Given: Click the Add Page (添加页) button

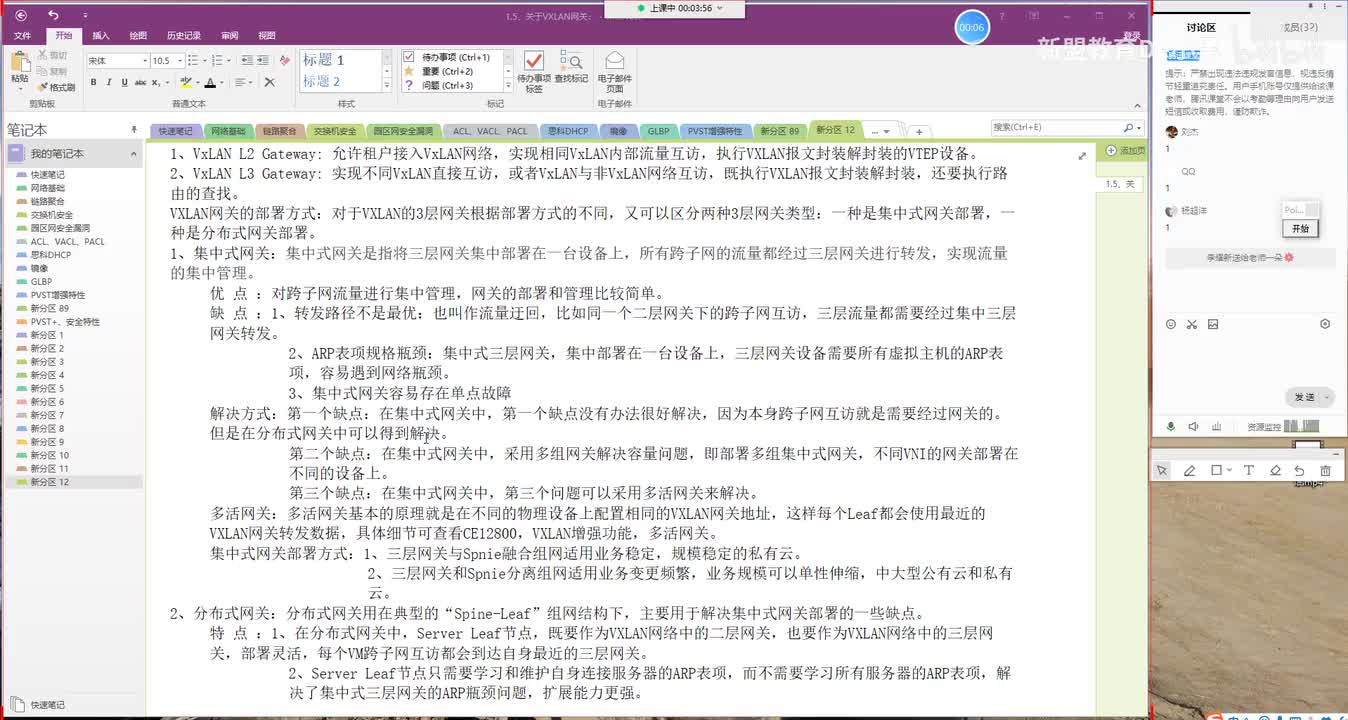Looking at the screenshot, I should coord(1126,150).
